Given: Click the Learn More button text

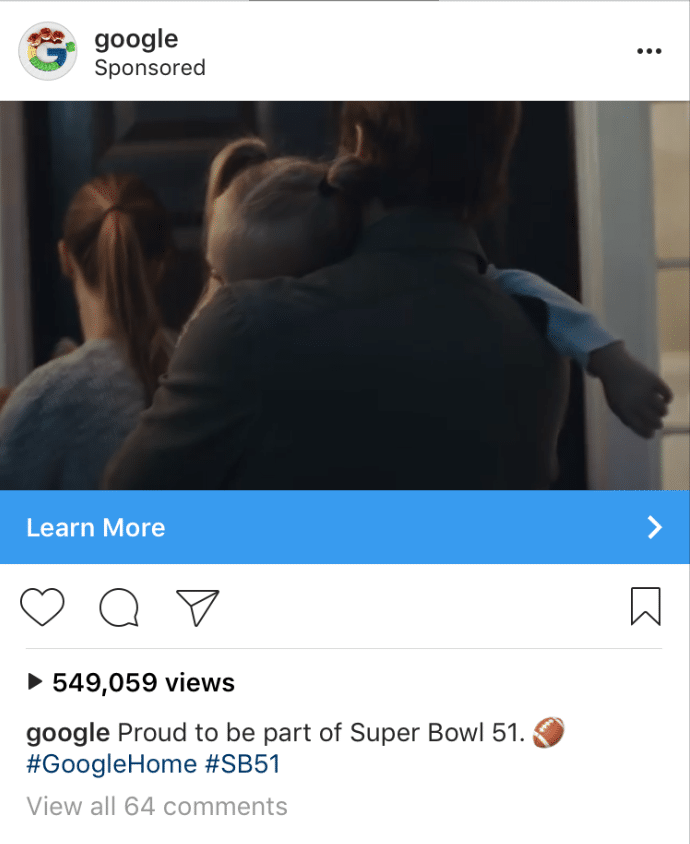Looking at the screenshot, I should pyautogui.click(x=96, y=528).
